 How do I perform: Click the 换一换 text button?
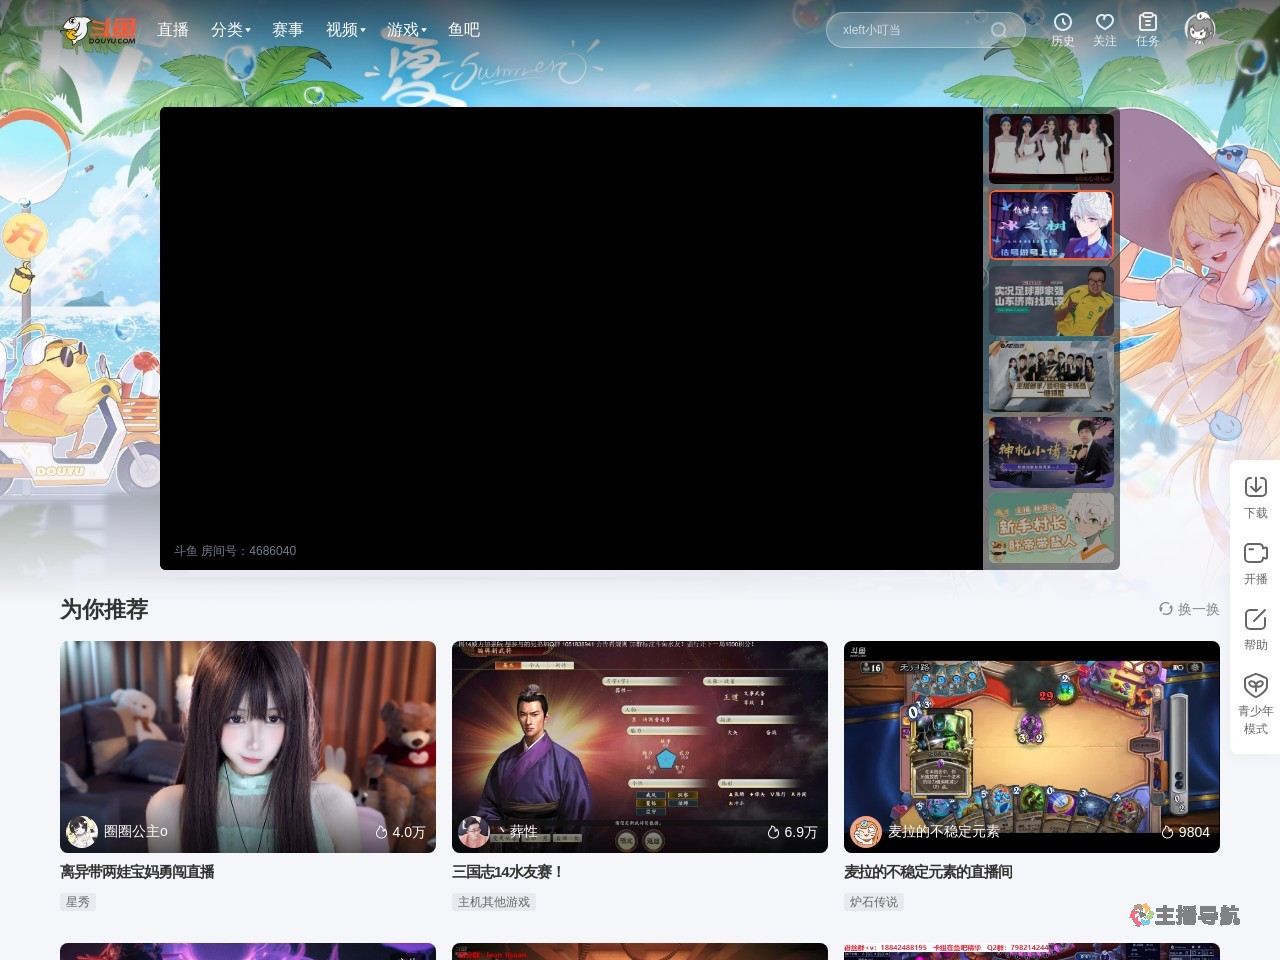click(1199, 609)
